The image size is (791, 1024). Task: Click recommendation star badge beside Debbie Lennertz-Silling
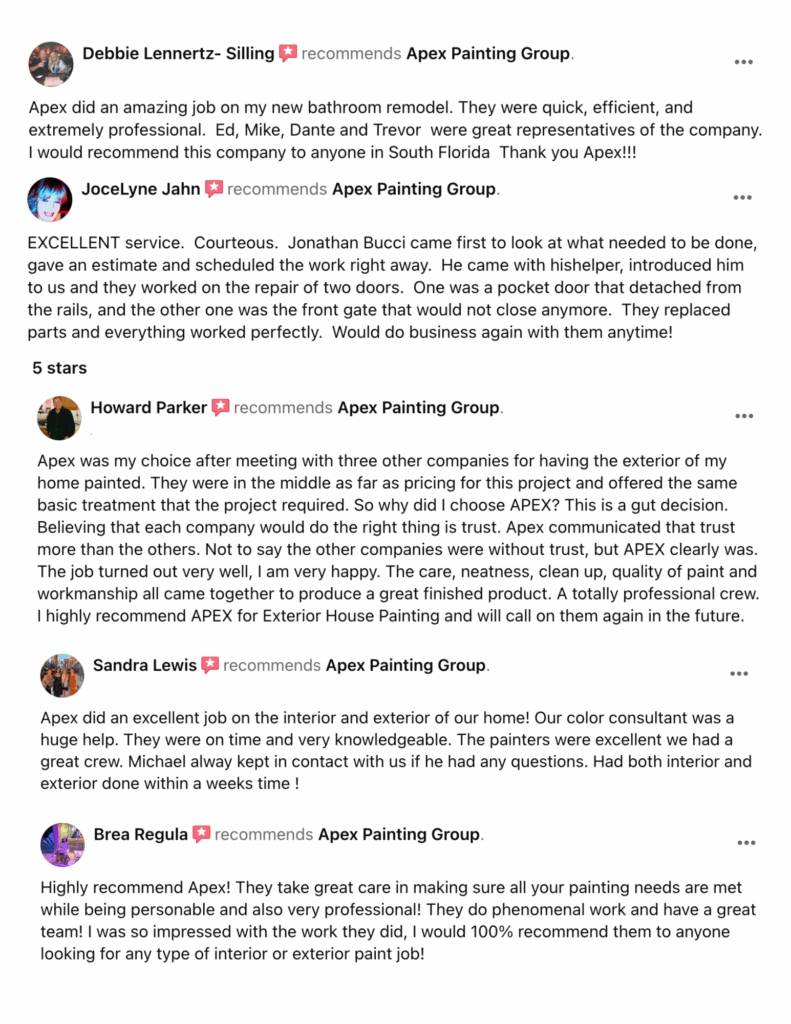(x=287, y=53)
